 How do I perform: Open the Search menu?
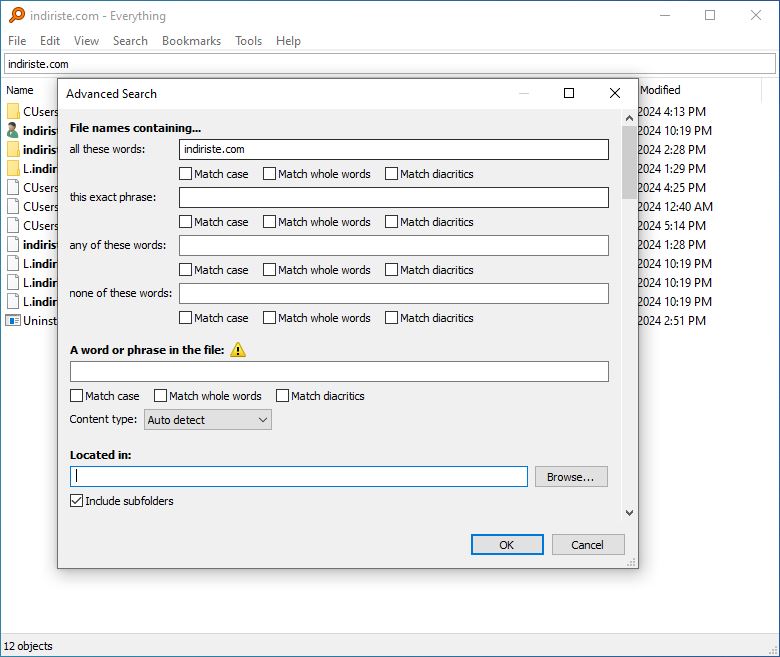[130, 41]
